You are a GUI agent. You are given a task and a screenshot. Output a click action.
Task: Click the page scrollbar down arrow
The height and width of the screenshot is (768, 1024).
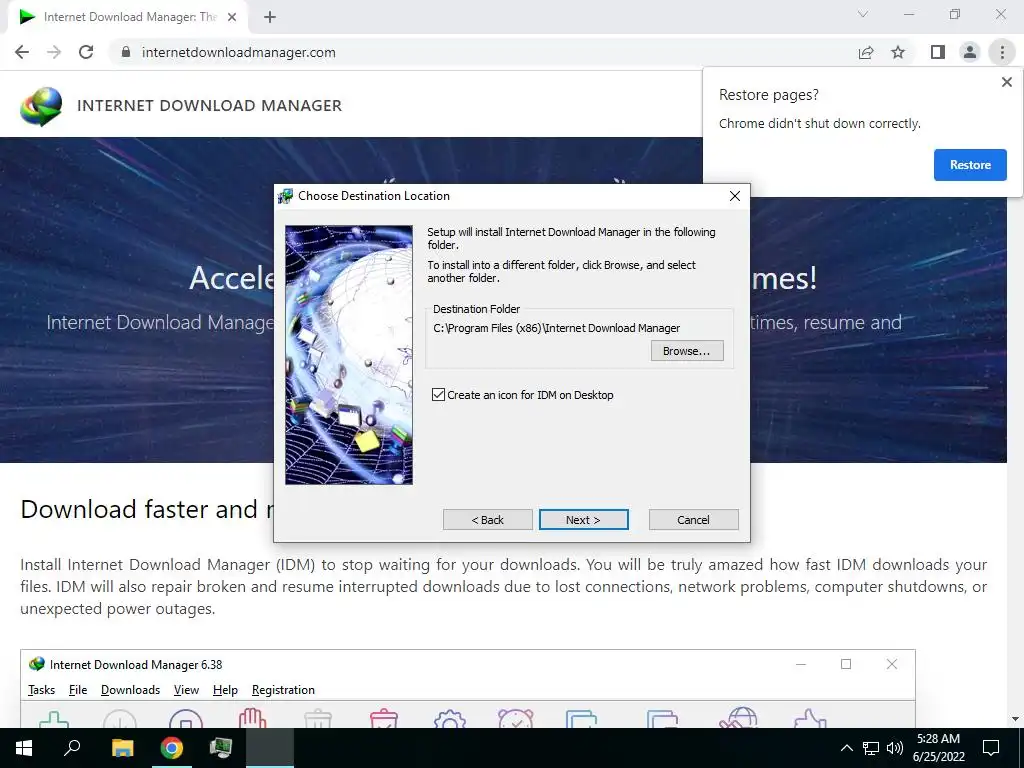point(1015,719)
